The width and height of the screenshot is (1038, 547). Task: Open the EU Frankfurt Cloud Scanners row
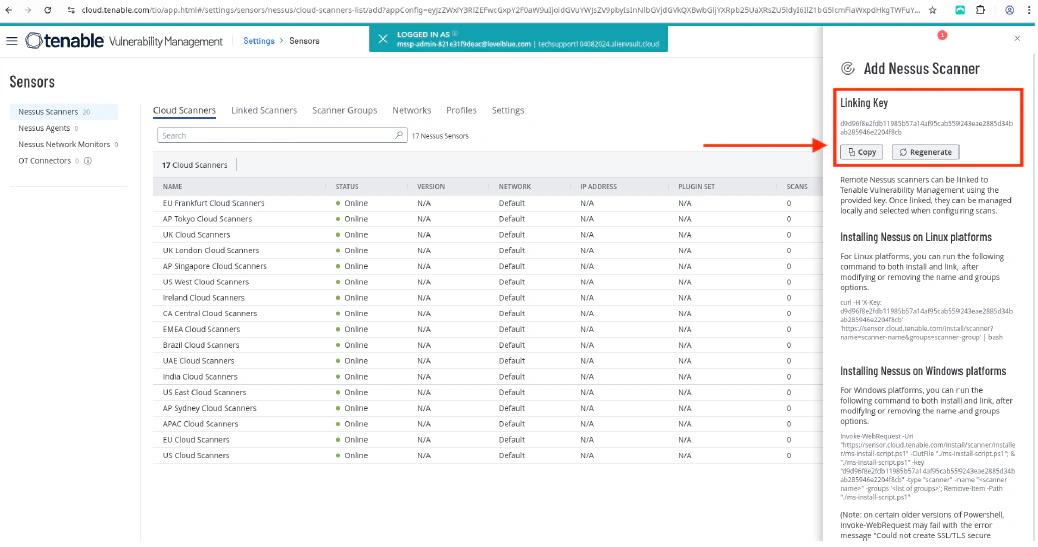213,203
